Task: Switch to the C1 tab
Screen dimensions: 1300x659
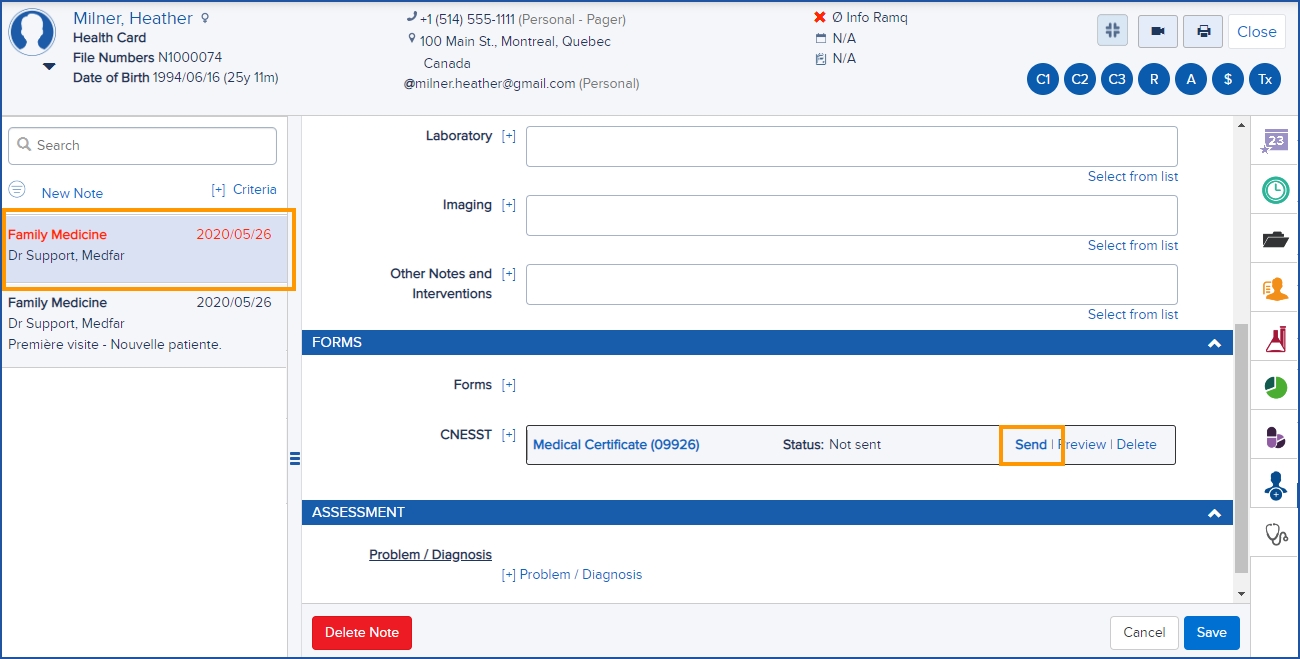Action: click(x=1042, y=78)
